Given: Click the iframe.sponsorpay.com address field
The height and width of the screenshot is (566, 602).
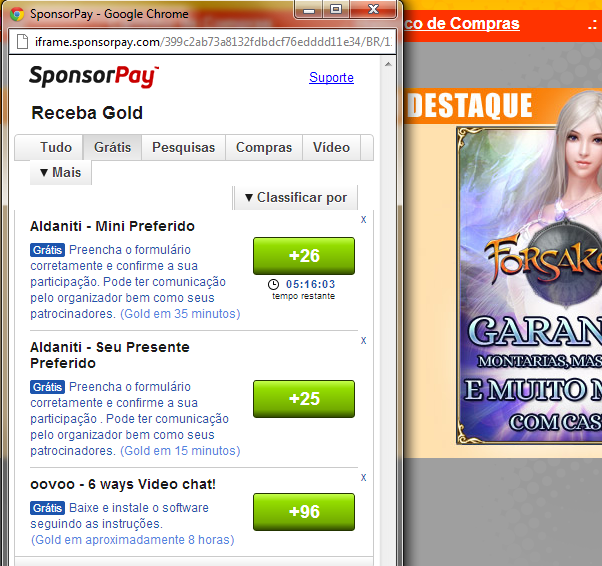Looking at the screenshot, I should pos(213,41).
